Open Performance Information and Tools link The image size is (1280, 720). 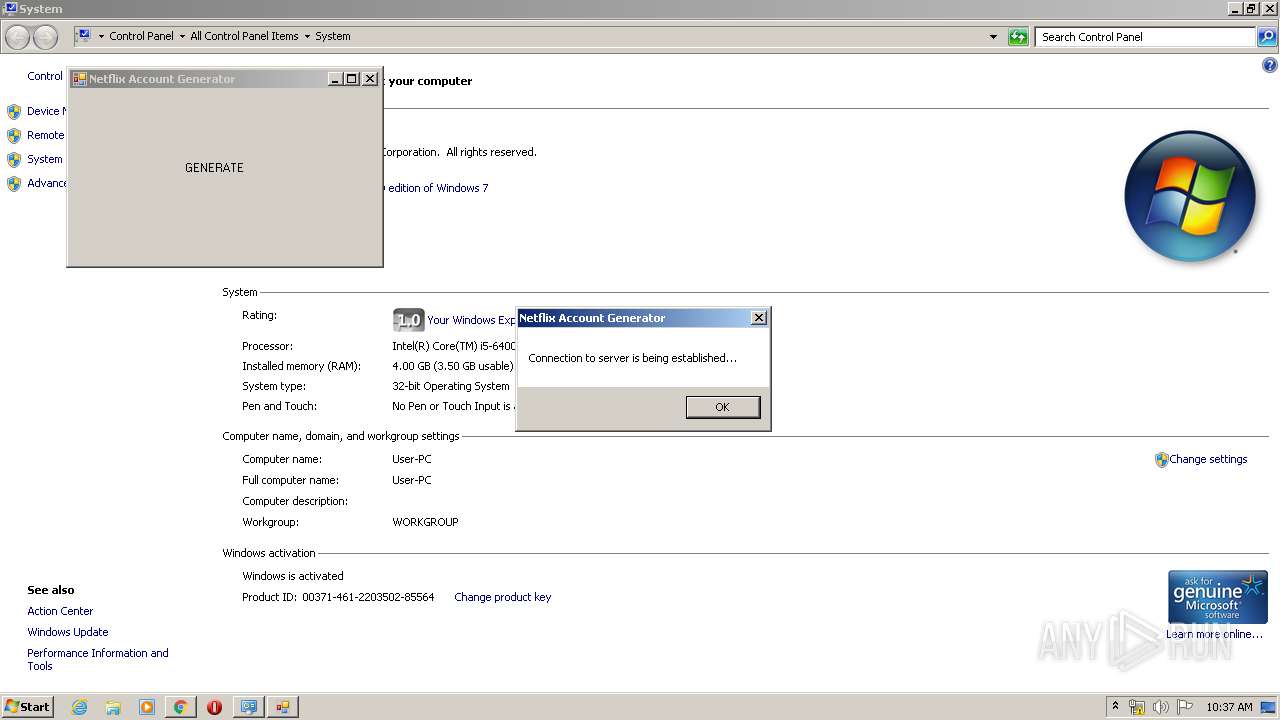[x=98, y=659]
